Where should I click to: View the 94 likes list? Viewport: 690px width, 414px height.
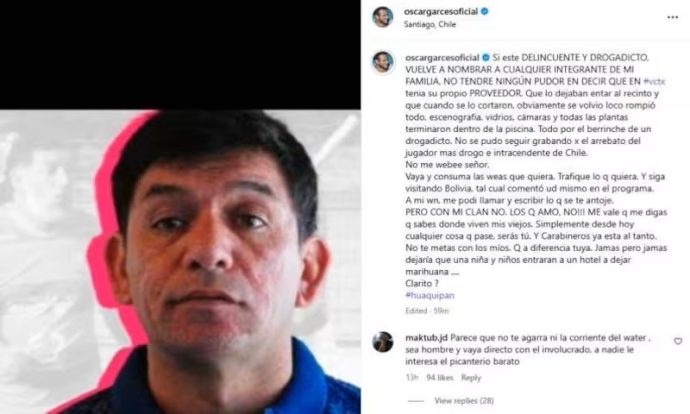point(440,377)
